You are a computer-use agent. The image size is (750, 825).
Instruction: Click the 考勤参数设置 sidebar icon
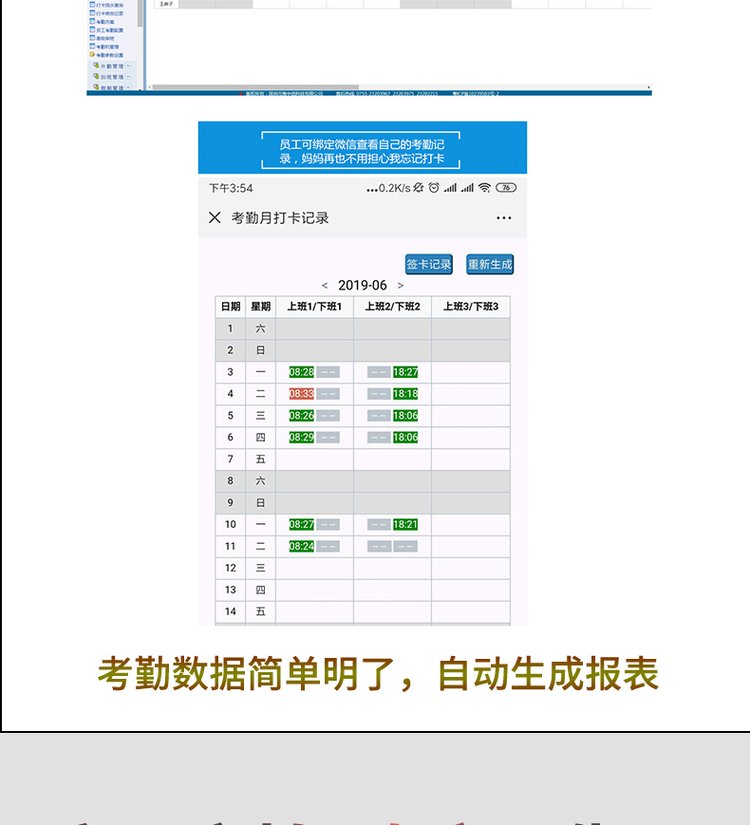point(92,55)
